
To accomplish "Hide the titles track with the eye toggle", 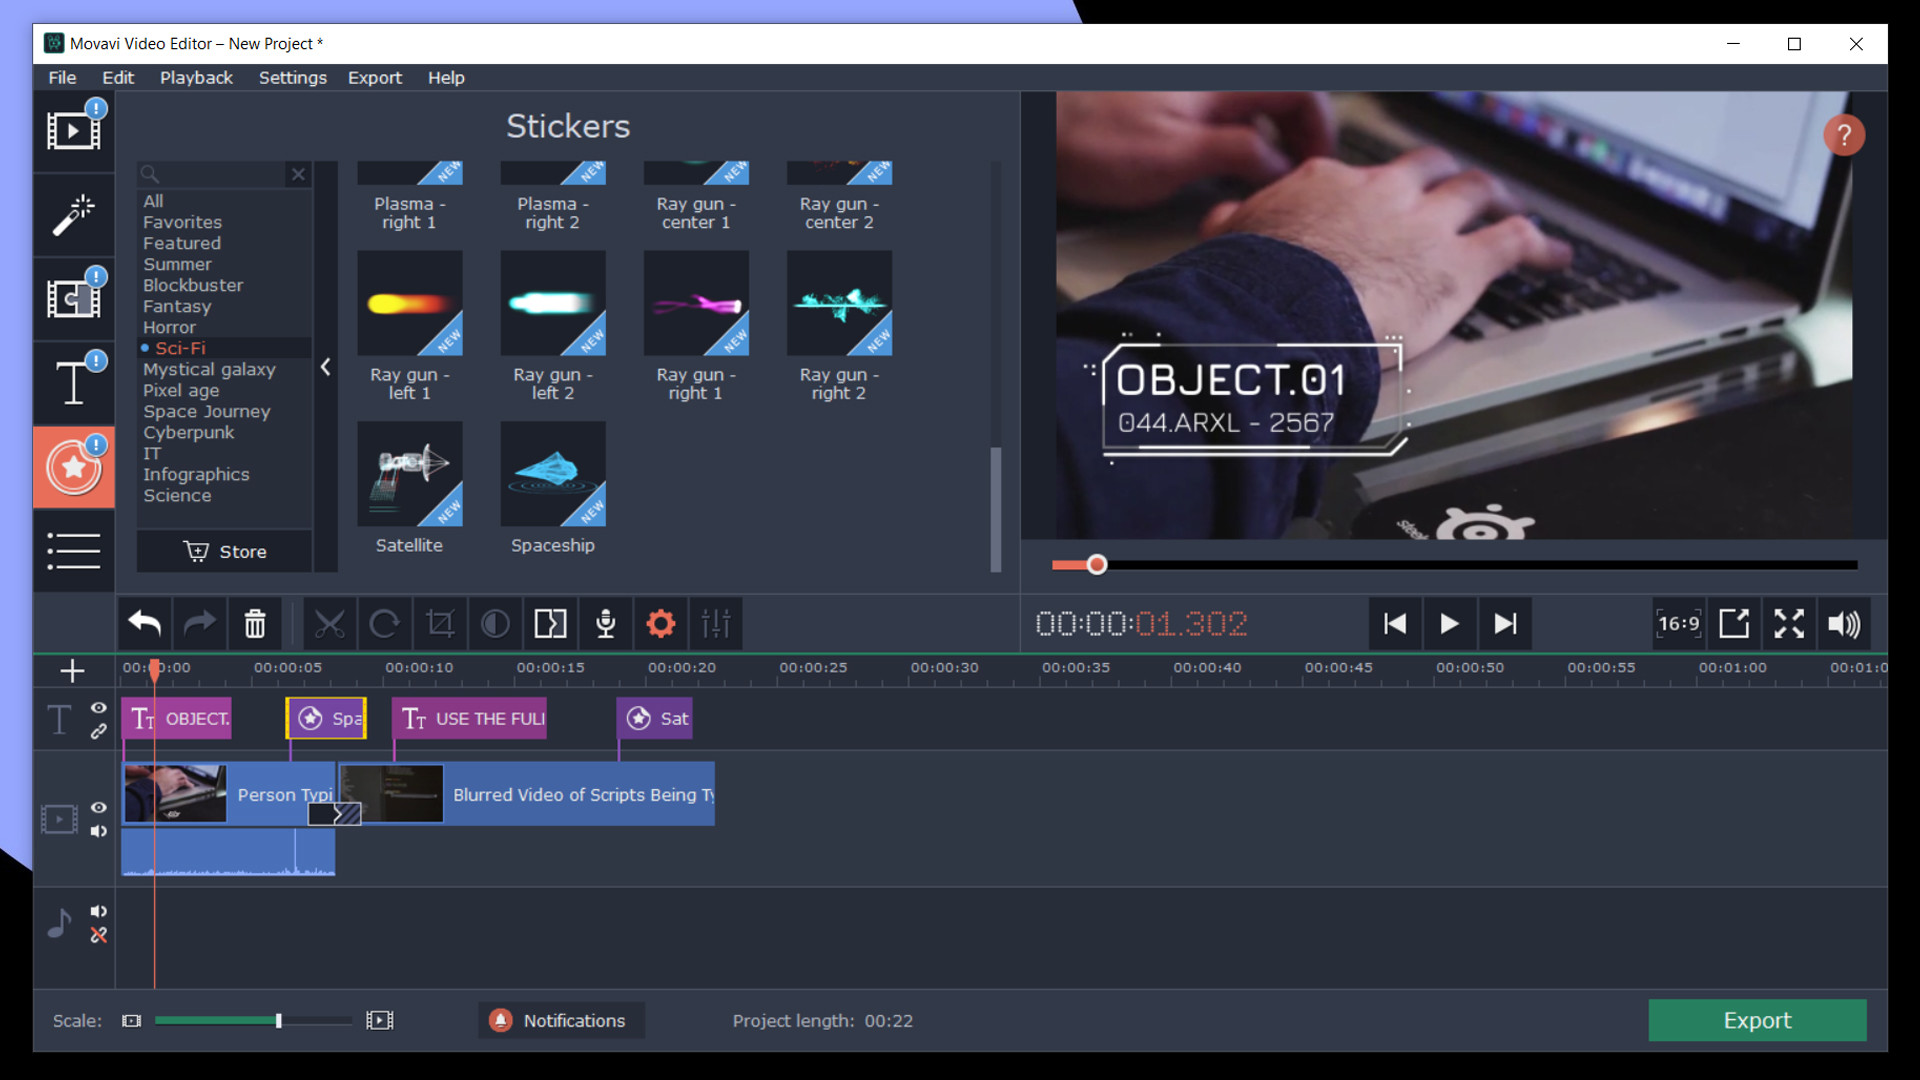I will pyautogui.click(x=98, y=708).
